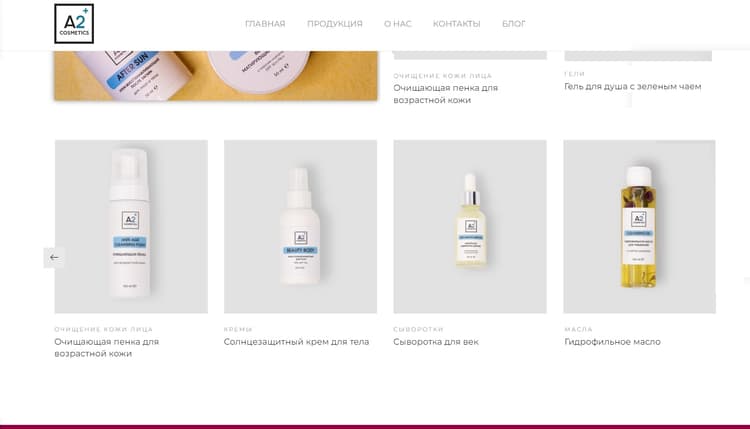750x429 pixels.
Task: Click the left arrow carousel button
Action: (x=54, y=257)
